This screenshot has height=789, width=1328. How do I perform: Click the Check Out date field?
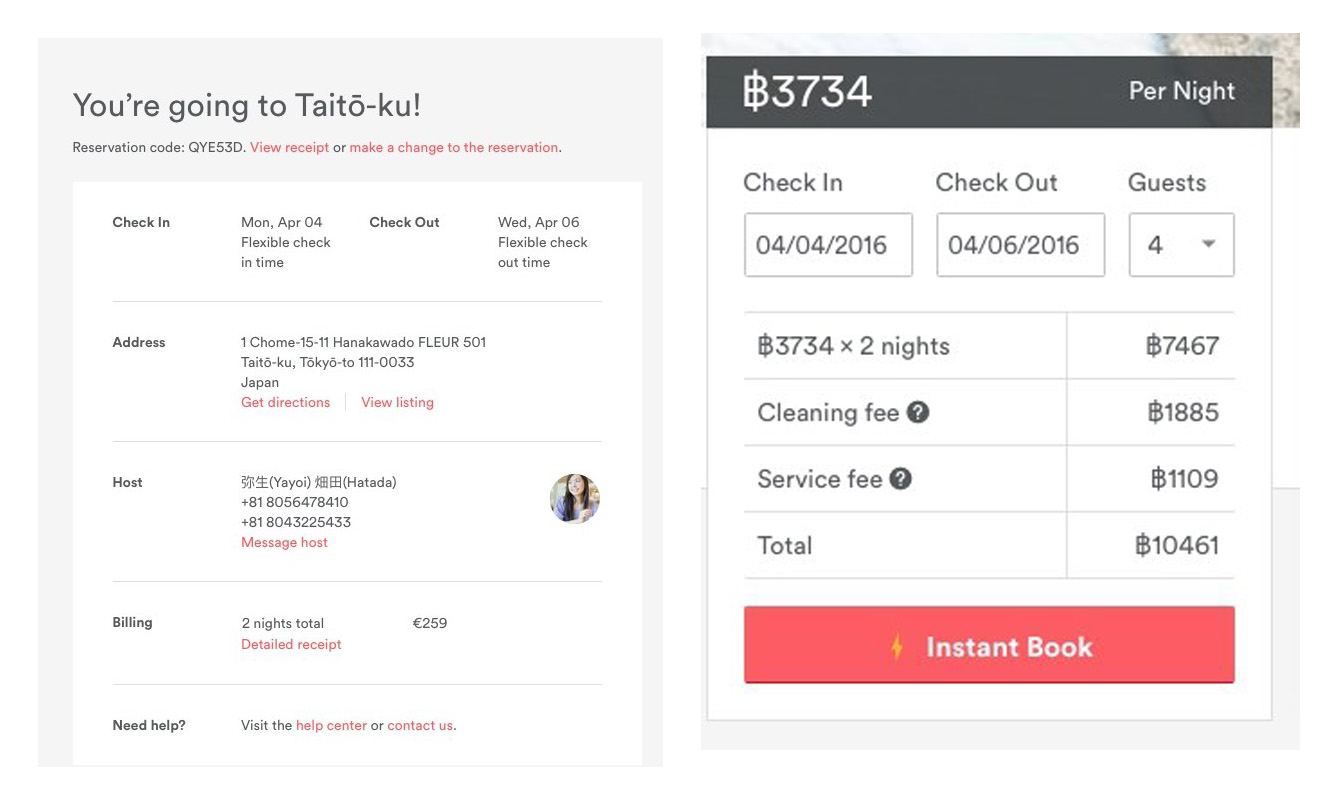coord(1020,245)
